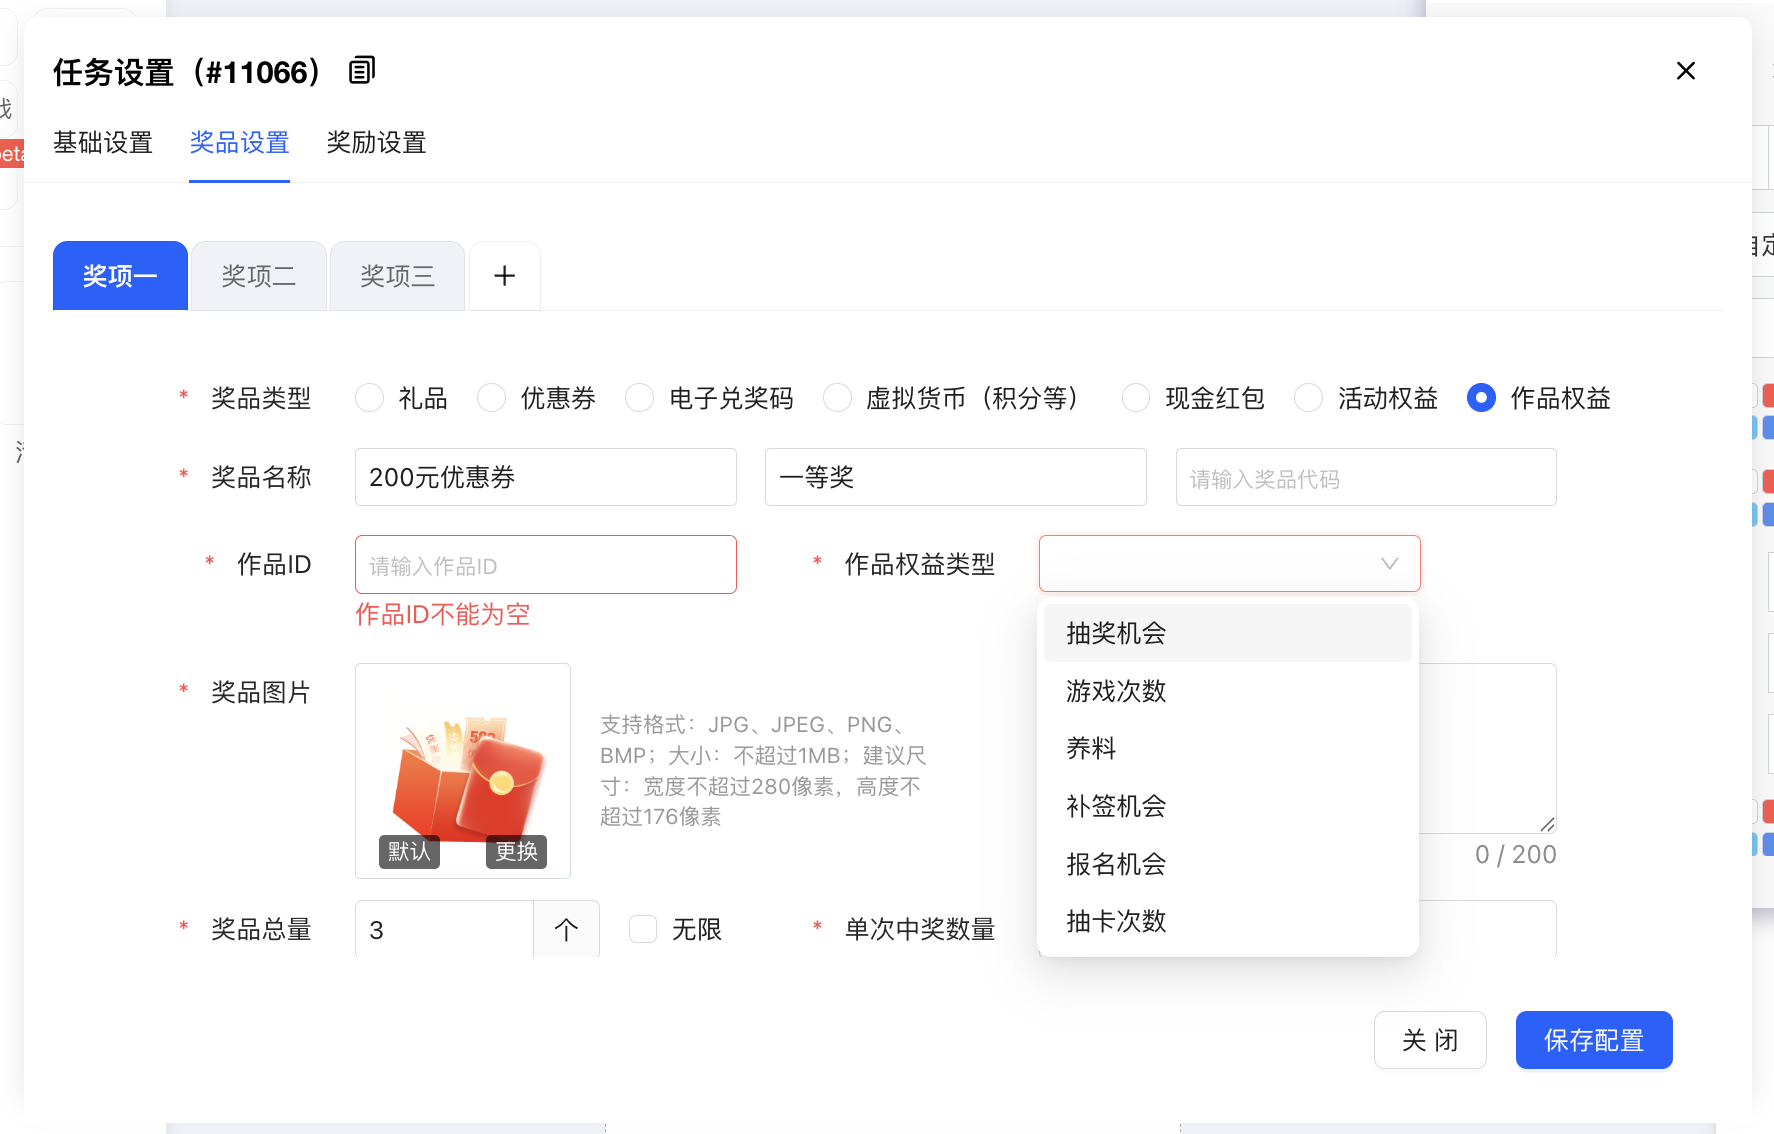Choose the 优惠券 prize type
This screenshot has width=1774, height=1134.
[x=492, y=398]
